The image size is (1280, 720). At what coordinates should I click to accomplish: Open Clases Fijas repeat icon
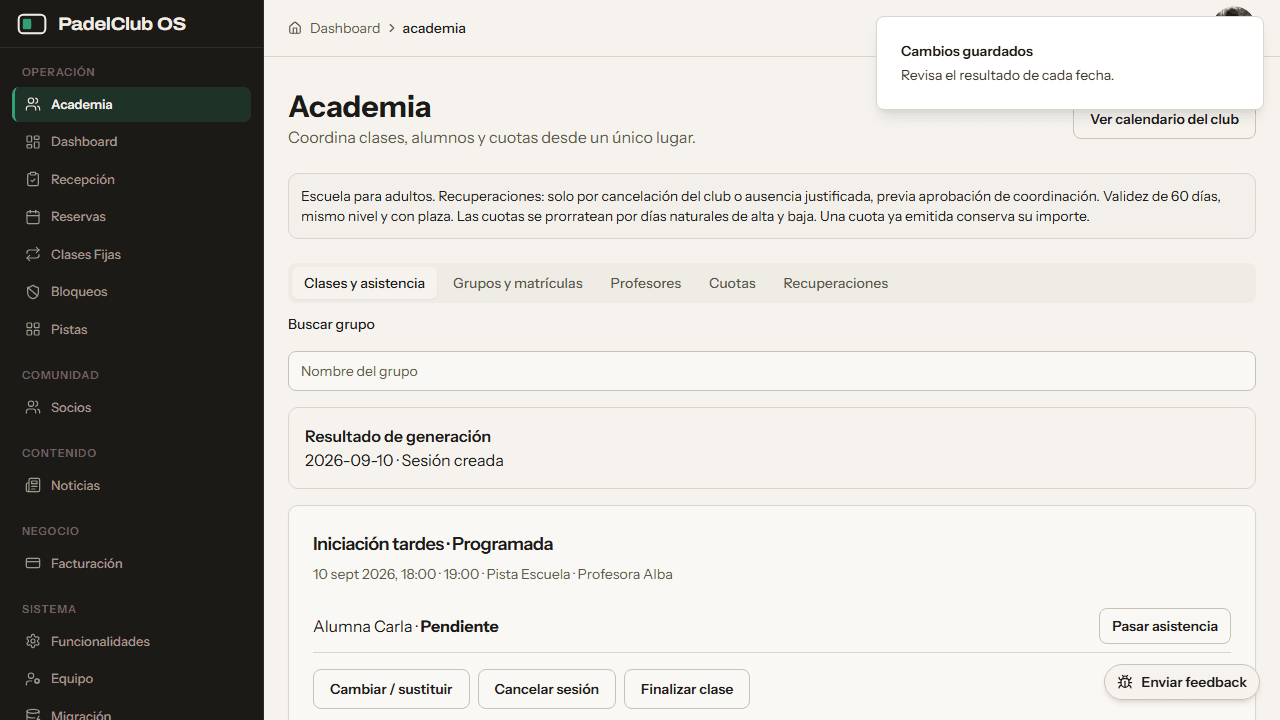pos(33,254)
